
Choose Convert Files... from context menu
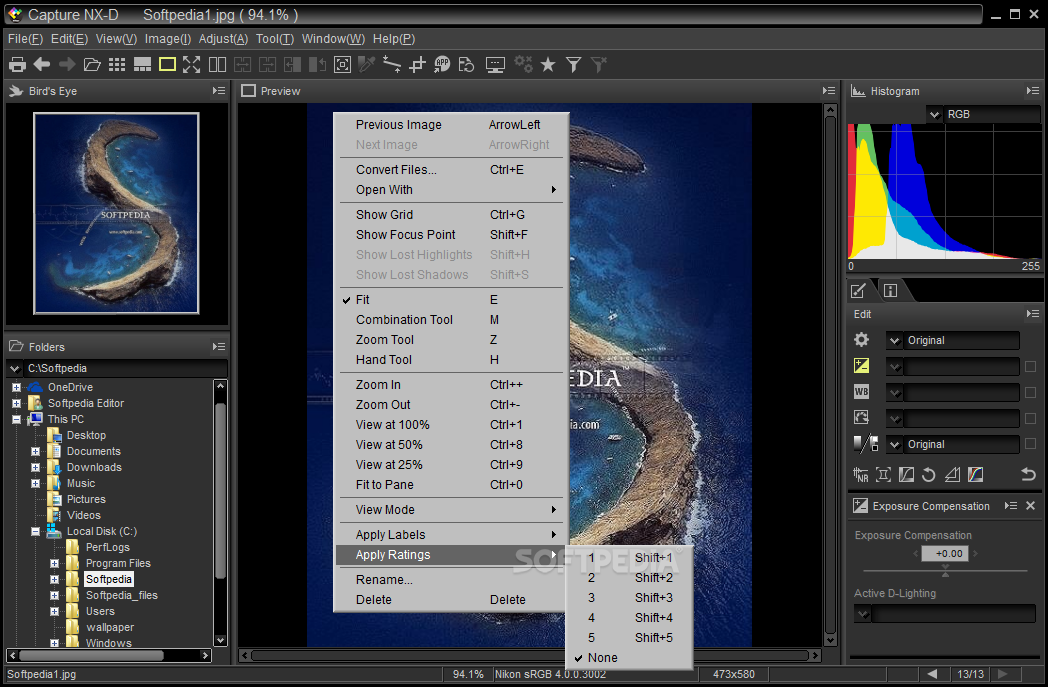[451, 170]
